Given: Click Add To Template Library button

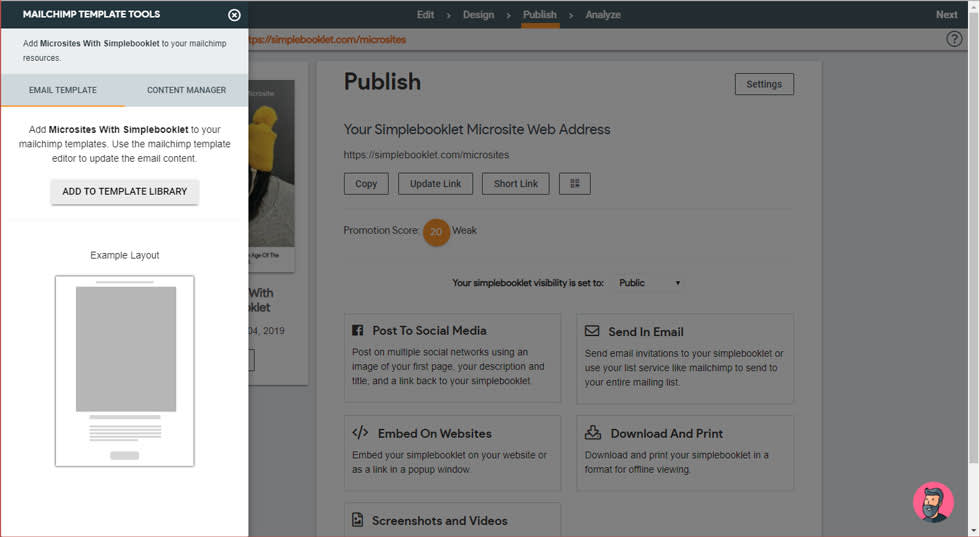Looking at the screenshot, I should [124, 191].
